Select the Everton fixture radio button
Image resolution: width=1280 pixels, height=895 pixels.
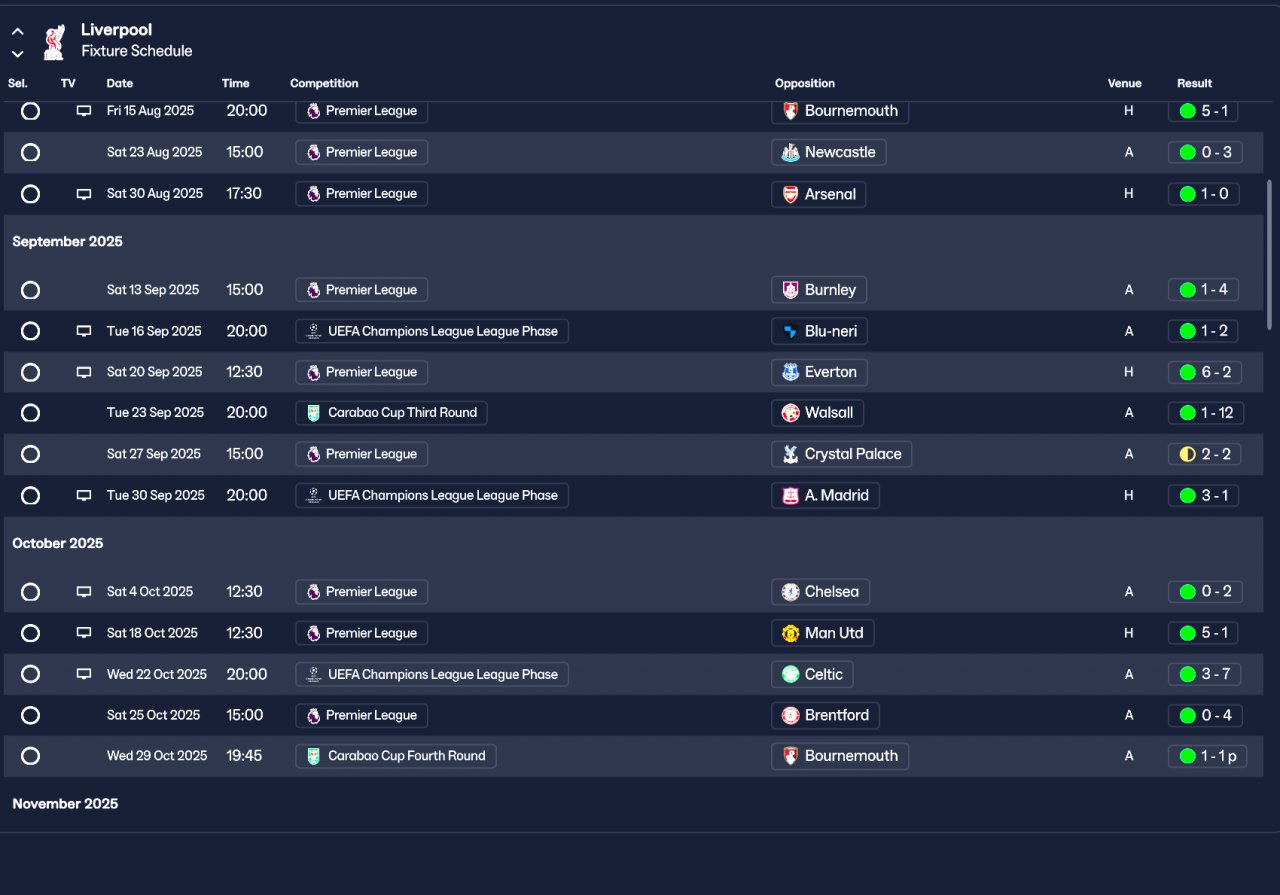[x=31, y=372]
